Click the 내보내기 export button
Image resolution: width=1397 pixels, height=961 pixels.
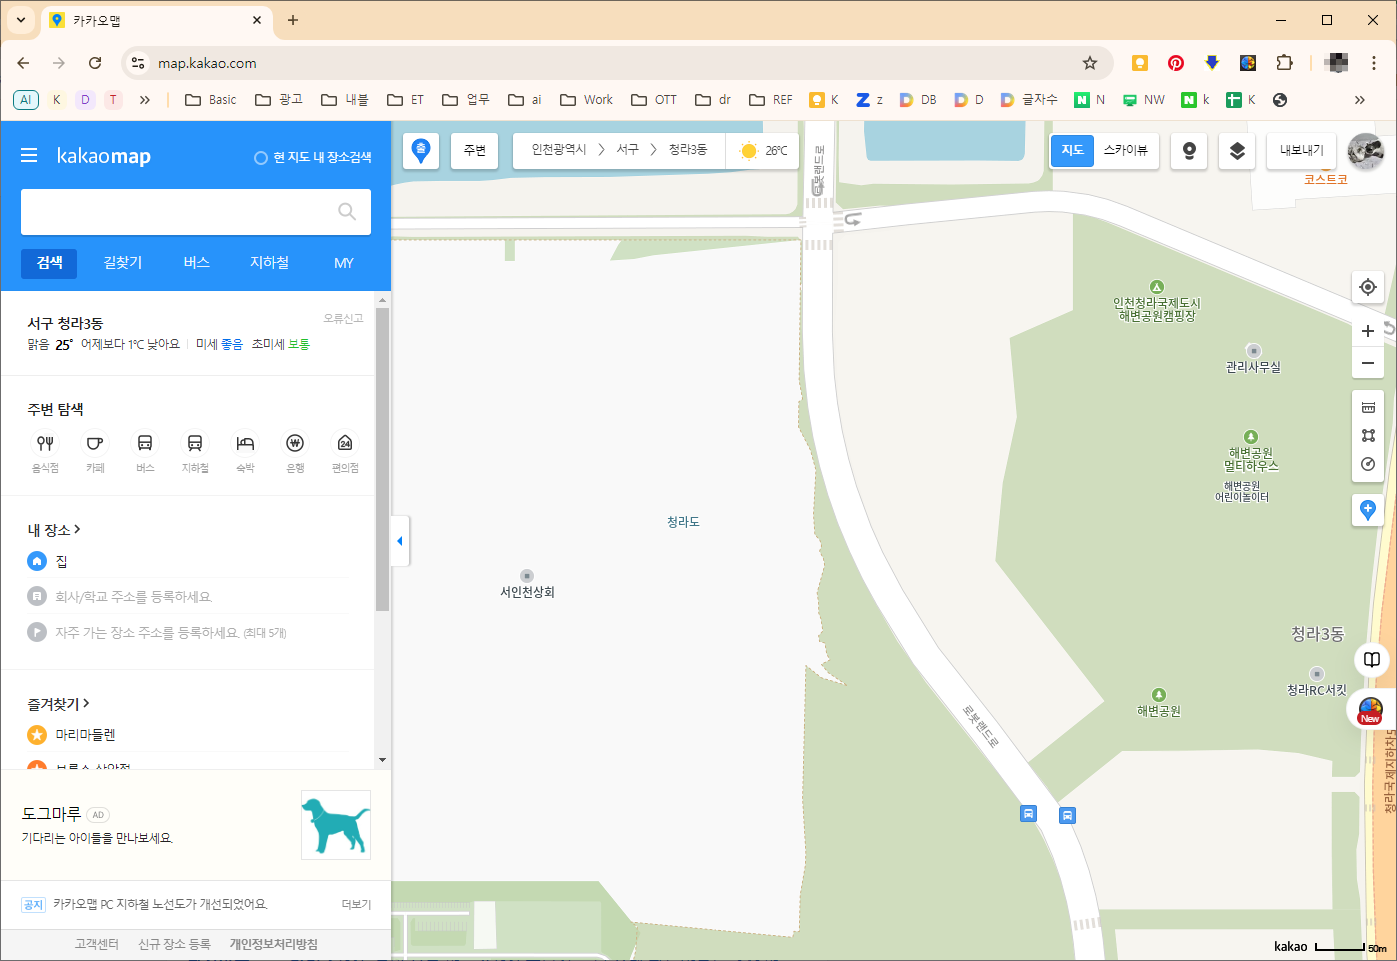(x=1302, y=151)
